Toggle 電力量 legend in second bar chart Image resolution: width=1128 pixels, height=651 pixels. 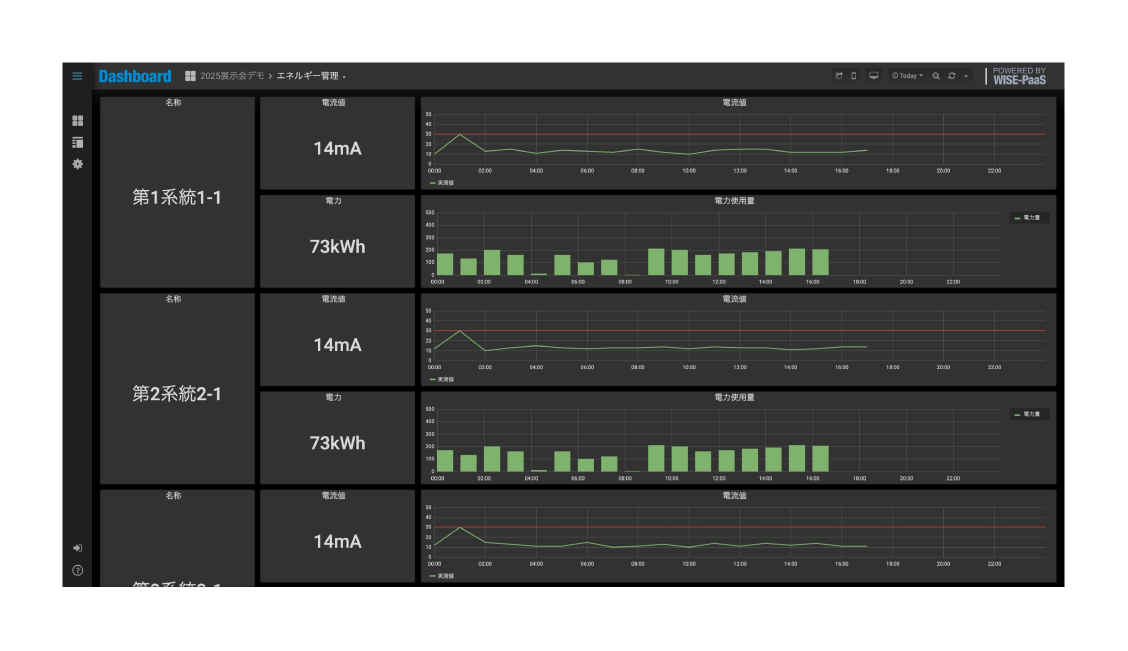(x=1027, y=414)
